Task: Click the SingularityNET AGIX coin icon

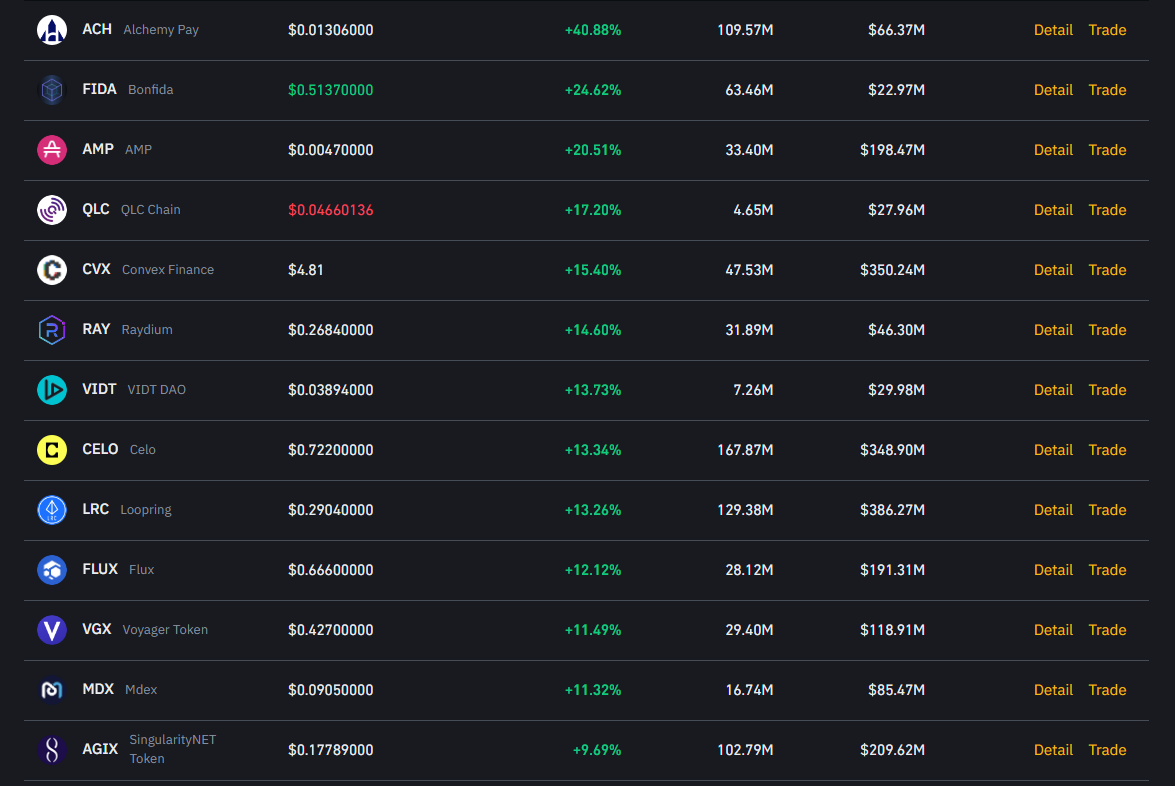Action: (x=52, y=750)
